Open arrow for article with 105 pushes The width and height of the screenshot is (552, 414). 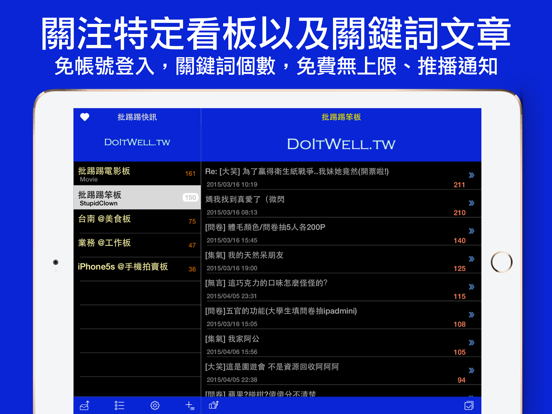[471, 342]
